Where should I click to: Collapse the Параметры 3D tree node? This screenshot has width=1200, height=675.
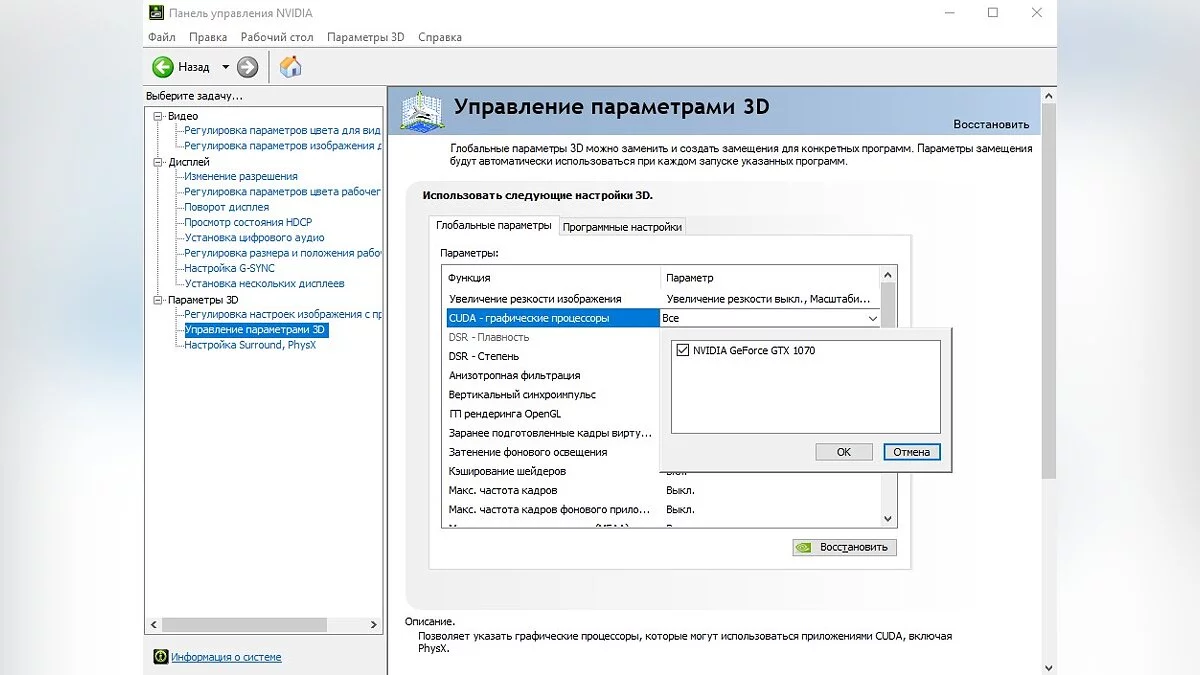157,300
